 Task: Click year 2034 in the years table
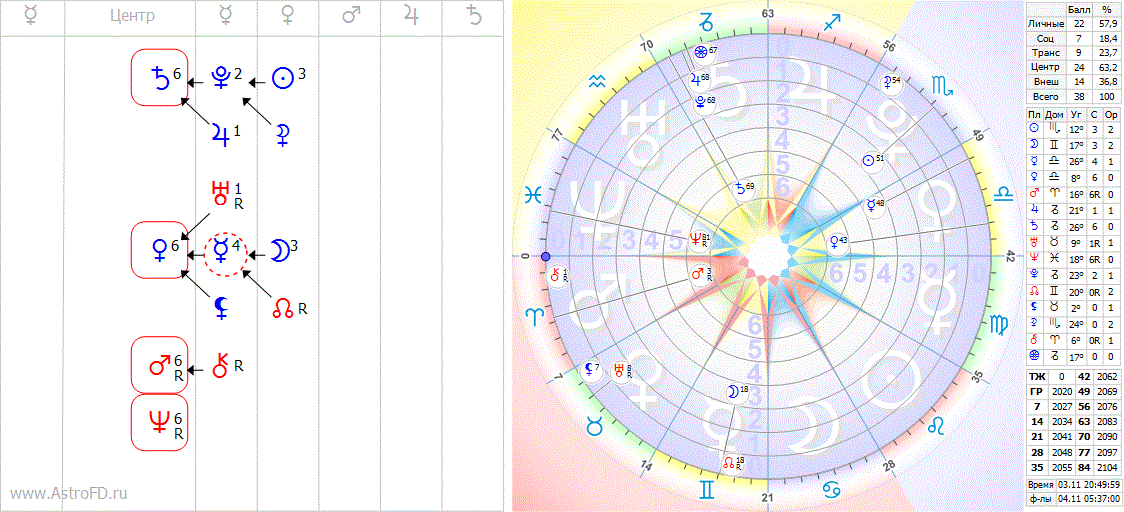[1062, 421]
